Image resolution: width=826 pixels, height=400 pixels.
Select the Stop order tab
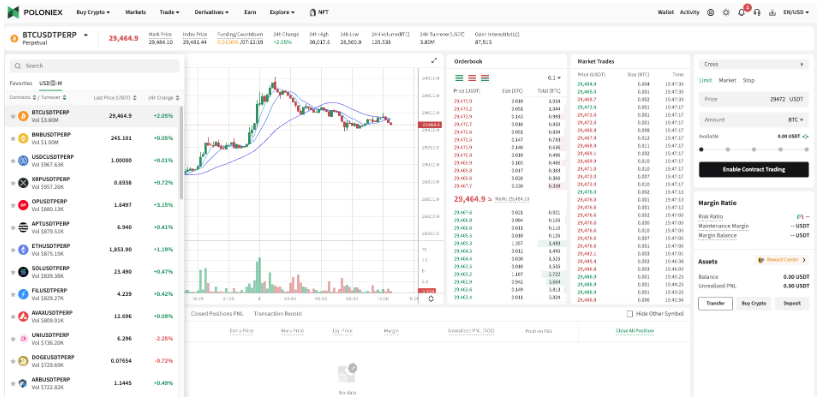pos(749,81)
